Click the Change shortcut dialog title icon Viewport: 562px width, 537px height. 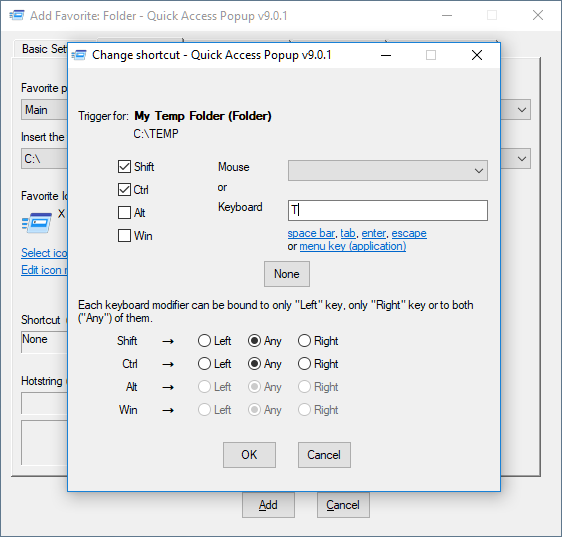pyautogui.click(x=79, y=55)
